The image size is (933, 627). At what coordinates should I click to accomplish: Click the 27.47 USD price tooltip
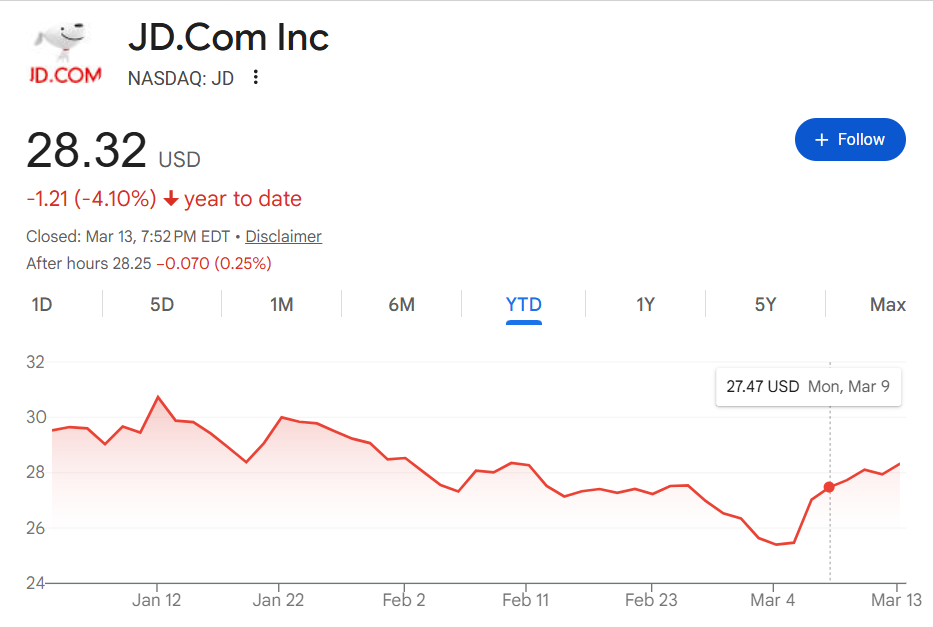point(808,386)
